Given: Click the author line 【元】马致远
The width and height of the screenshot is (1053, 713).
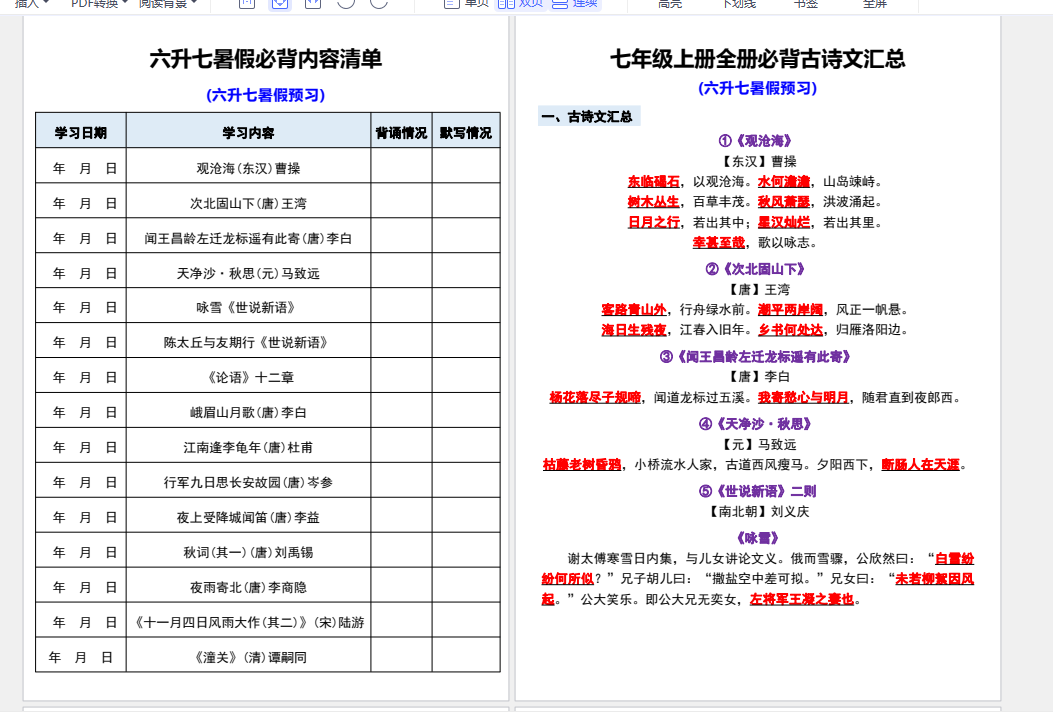Looking at the screenshot, I should coord(758,444).
